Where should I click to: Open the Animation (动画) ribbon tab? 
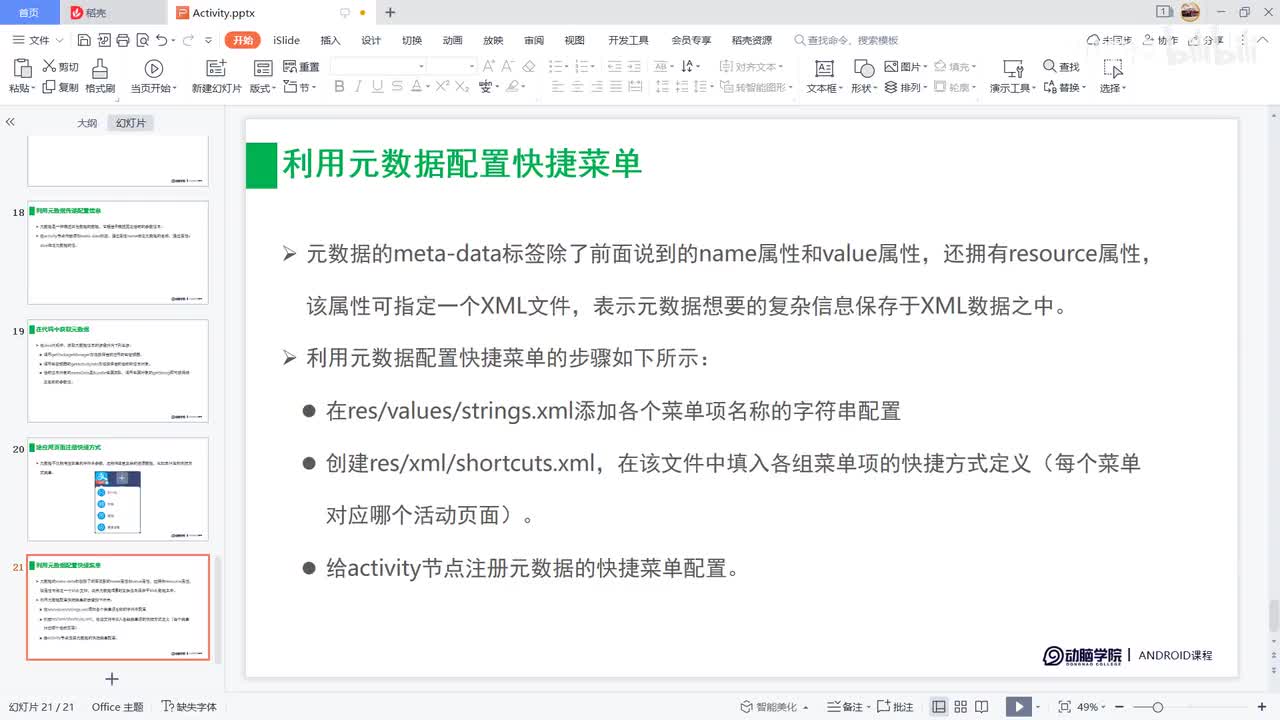click(452, 40)
